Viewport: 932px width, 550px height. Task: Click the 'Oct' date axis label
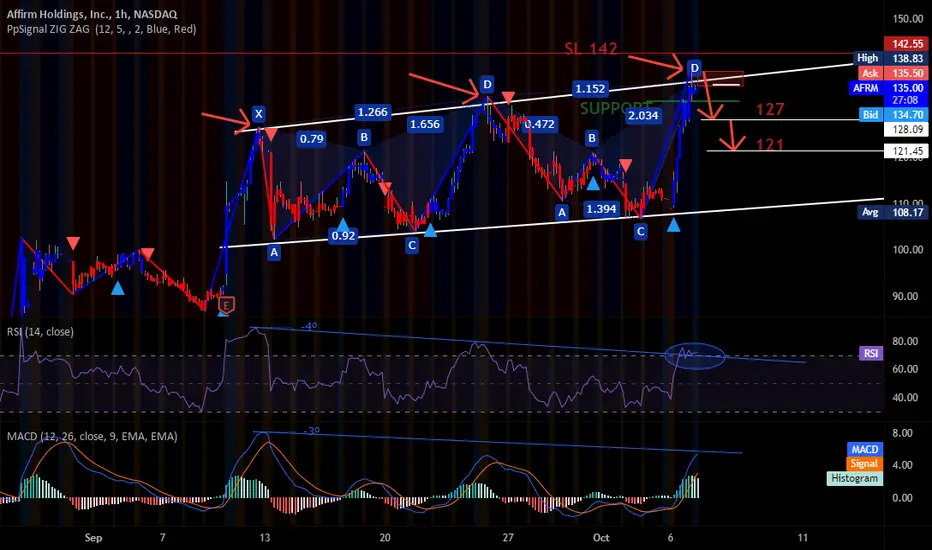coord(601,538)
